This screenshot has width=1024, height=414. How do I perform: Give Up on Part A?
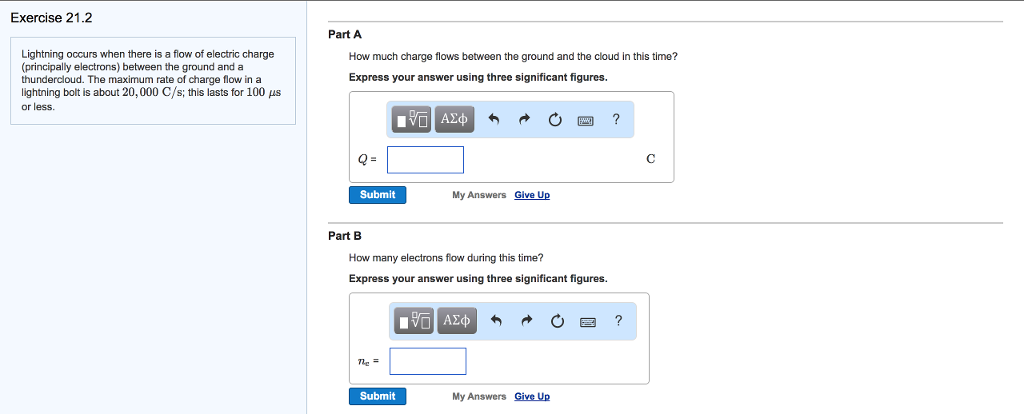coord(532,195)
